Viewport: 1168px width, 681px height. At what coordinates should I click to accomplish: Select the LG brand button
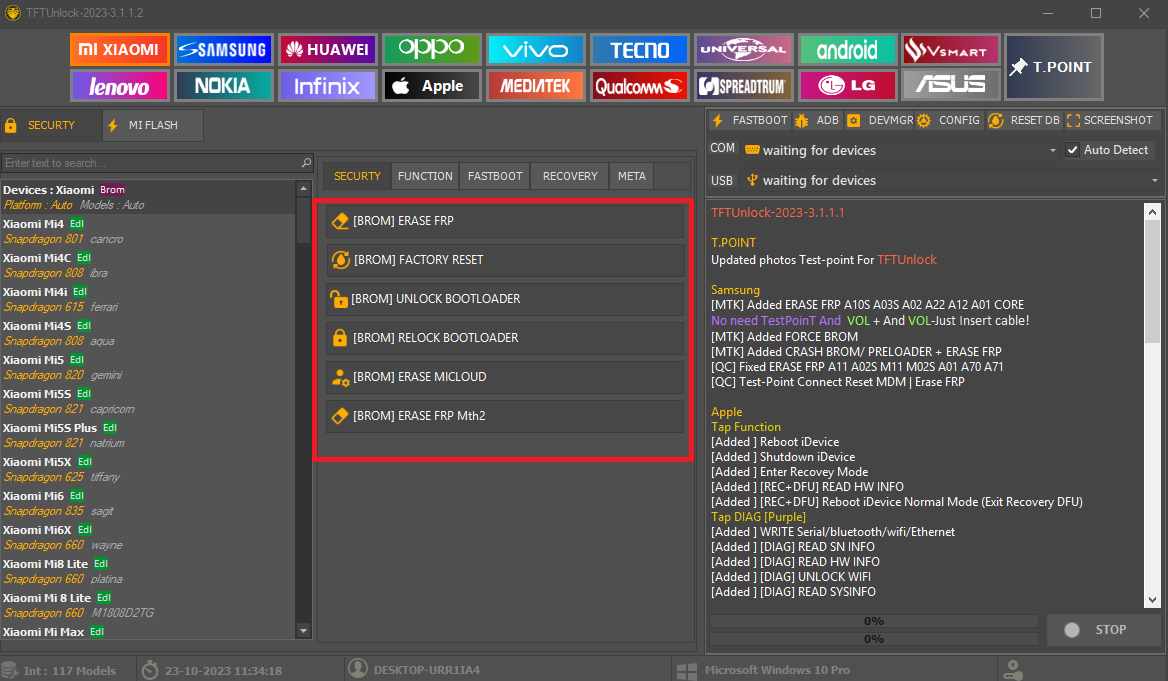(x=847, y=86)
